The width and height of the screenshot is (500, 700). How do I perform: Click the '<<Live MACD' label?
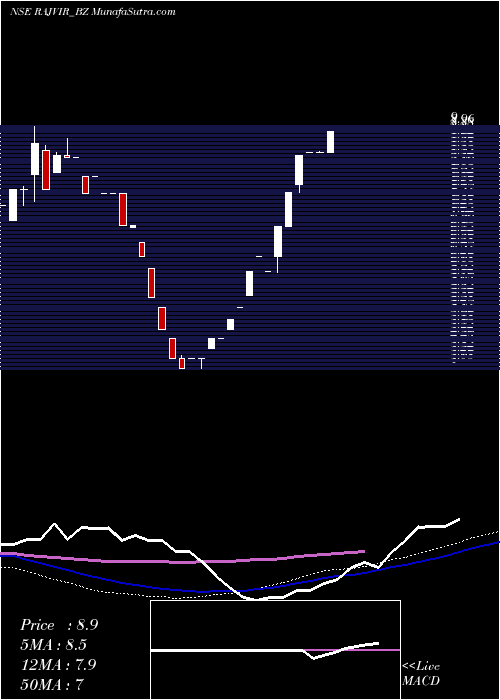click(421, 673)
